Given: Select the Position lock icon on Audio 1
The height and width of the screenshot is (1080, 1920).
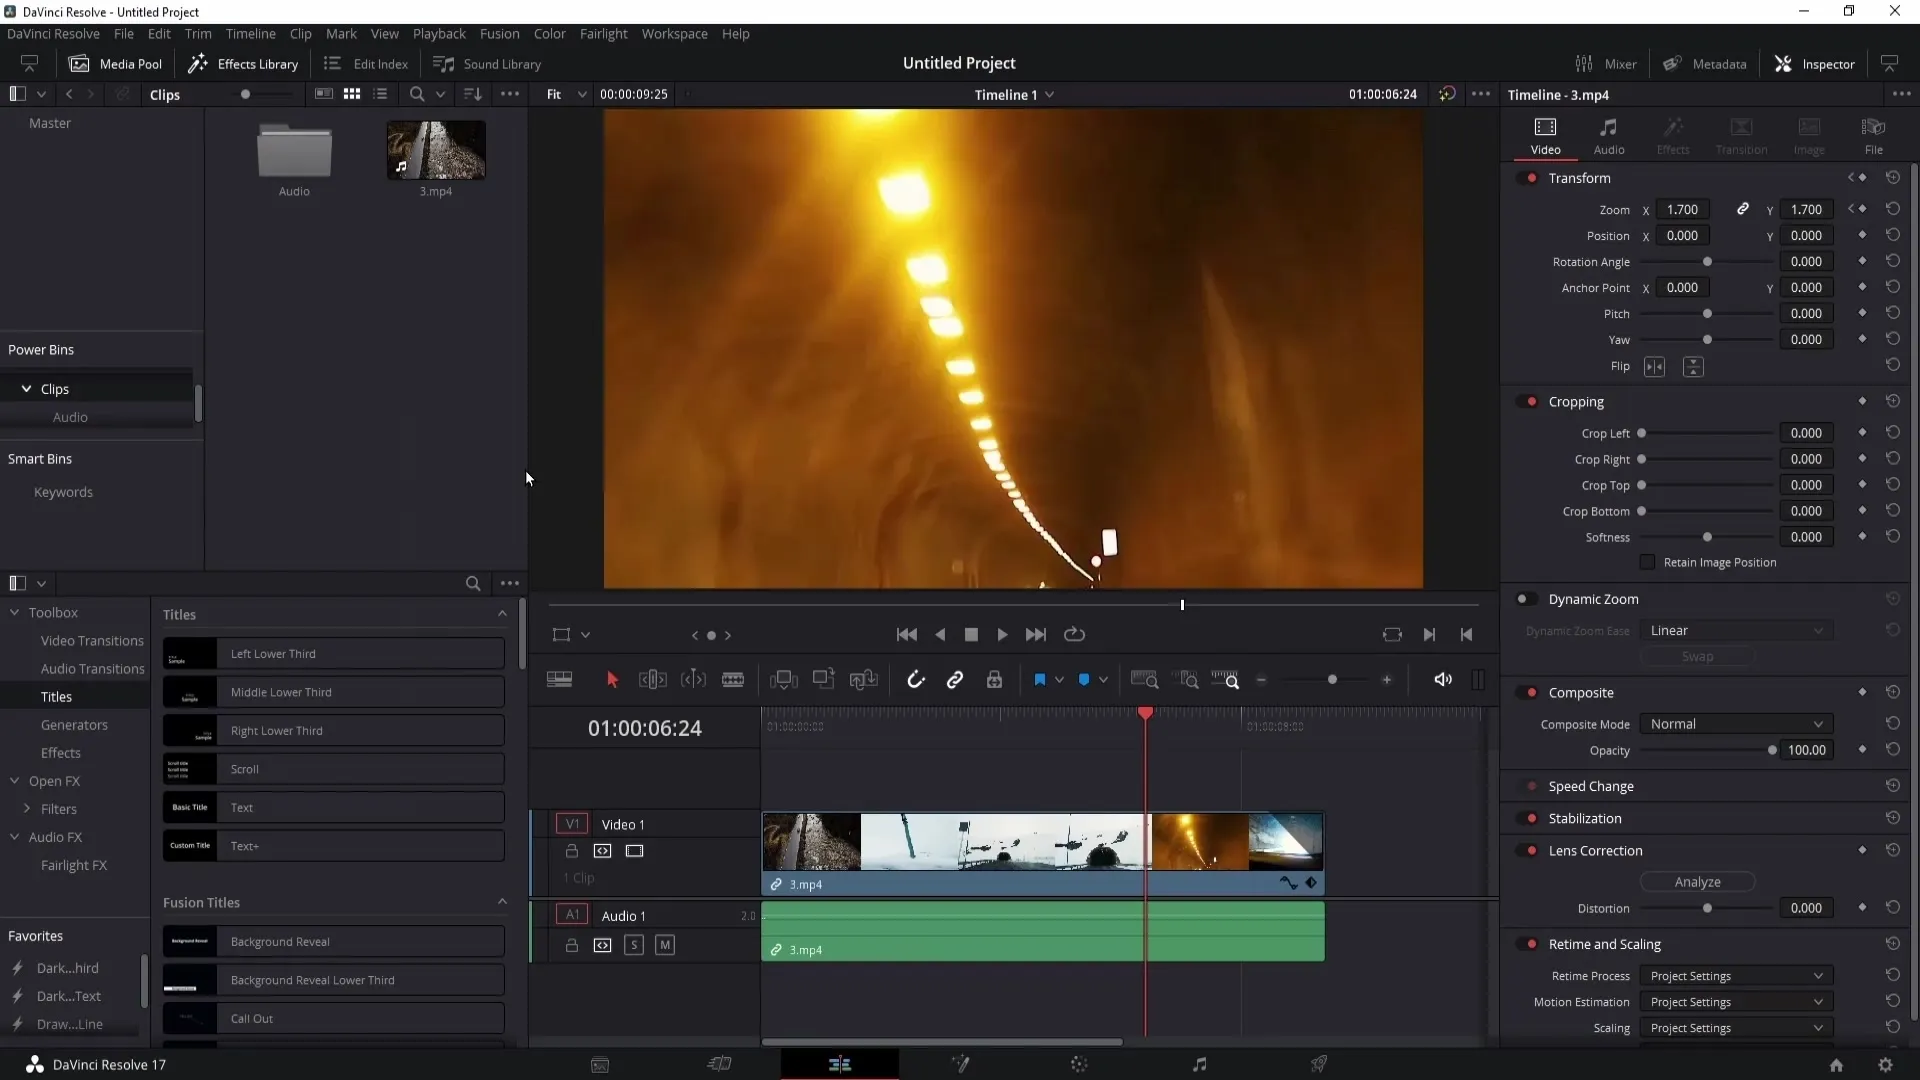Looking at the screenshot, I should click(571, 945).
